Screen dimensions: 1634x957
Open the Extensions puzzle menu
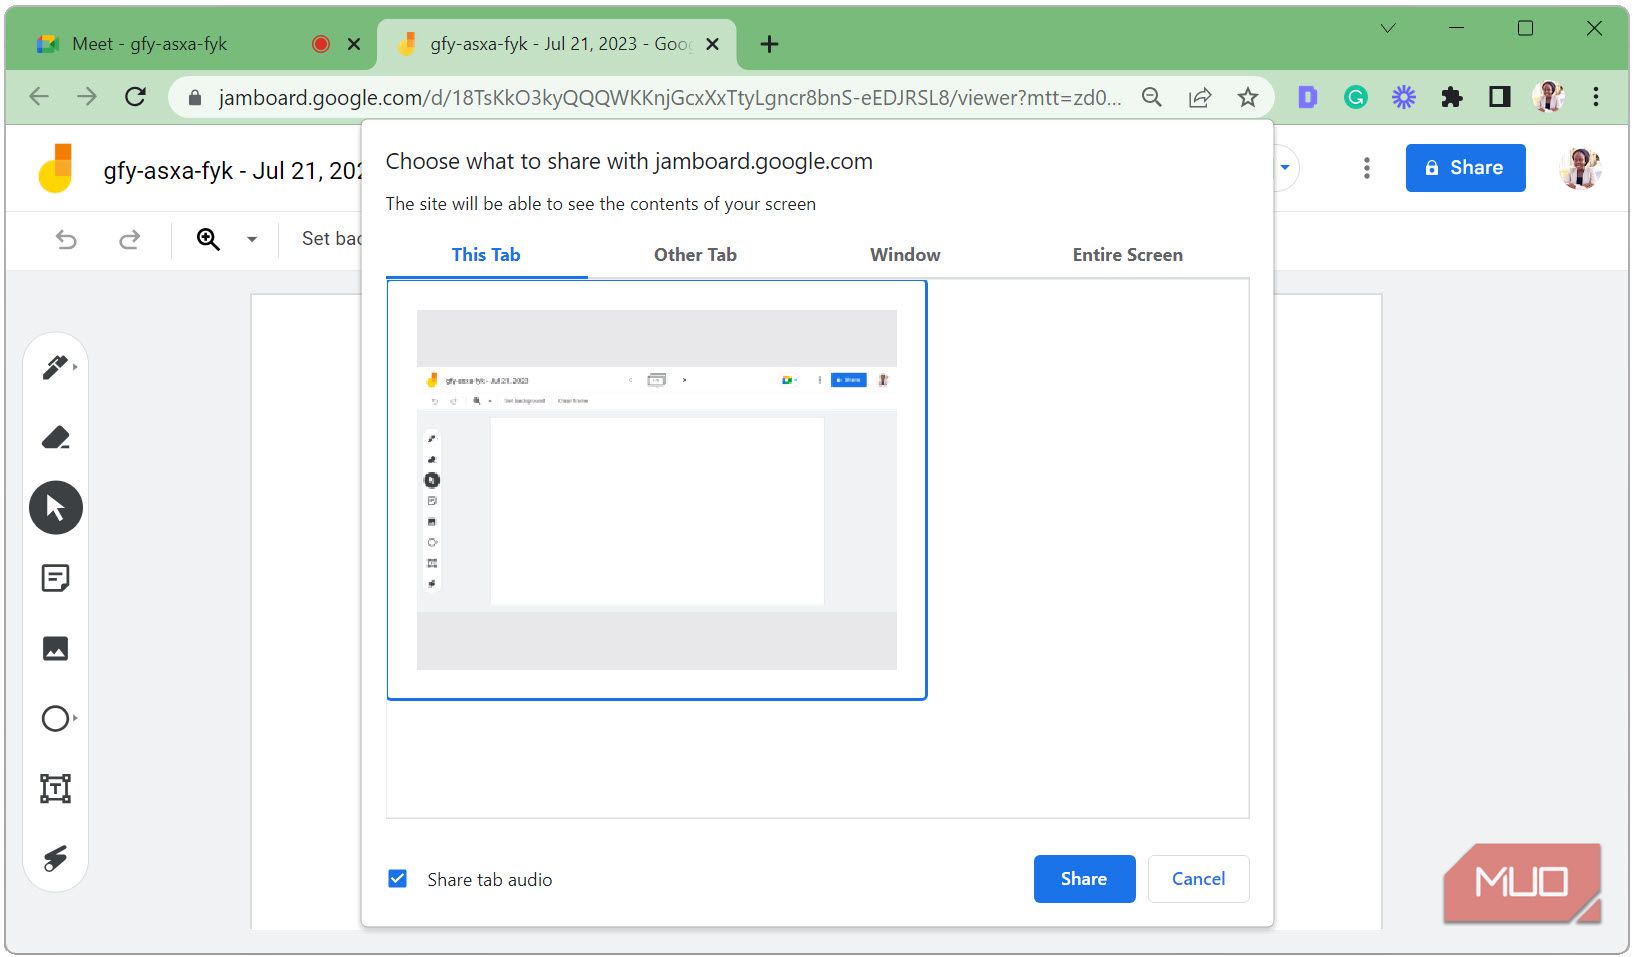click(1452, 97)
